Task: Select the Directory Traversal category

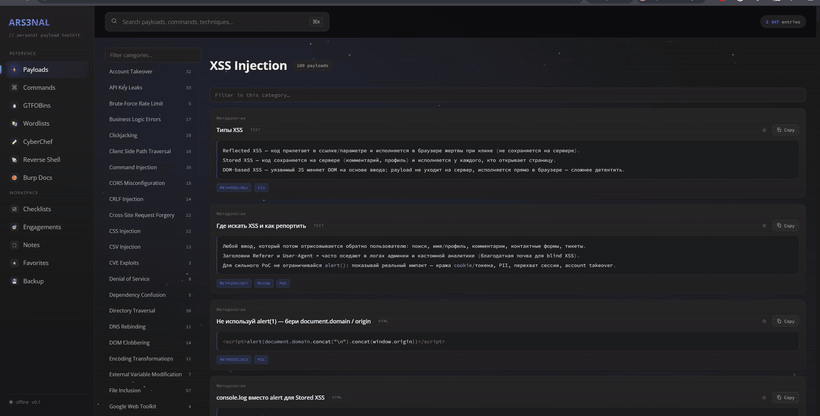Action: tap(150, 311)
